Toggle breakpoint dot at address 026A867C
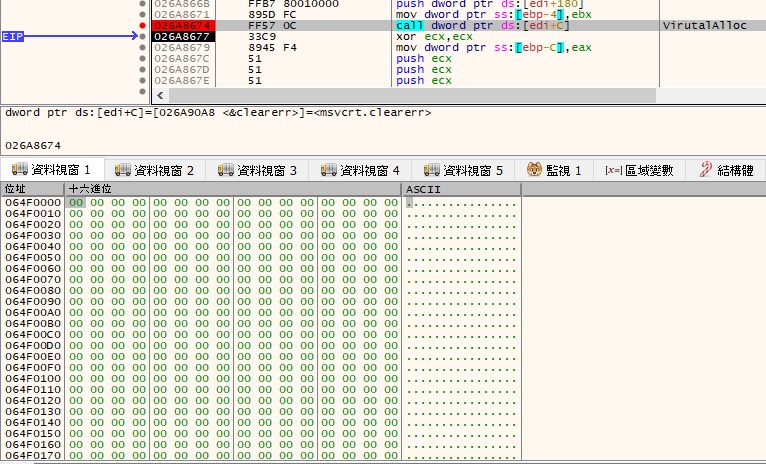The image size is (766, 464). coord(142,59)
